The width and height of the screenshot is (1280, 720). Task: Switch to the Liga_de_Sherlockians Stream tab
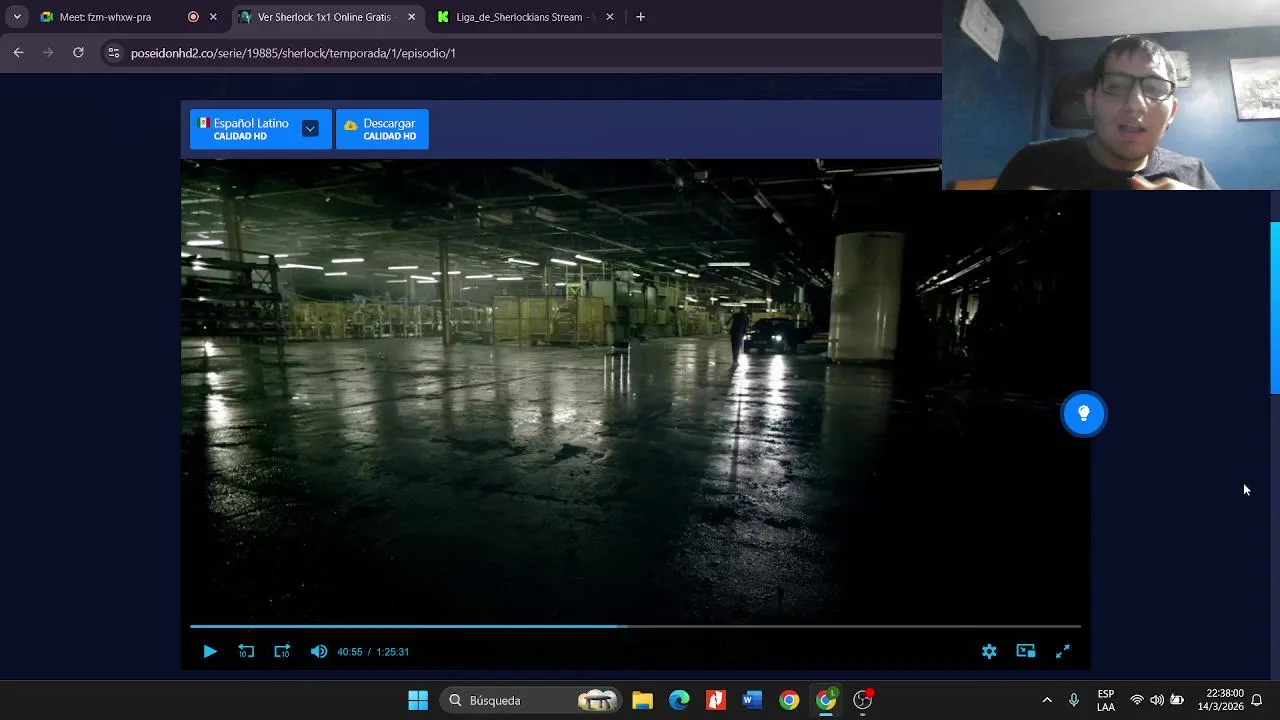pos(525,17)
